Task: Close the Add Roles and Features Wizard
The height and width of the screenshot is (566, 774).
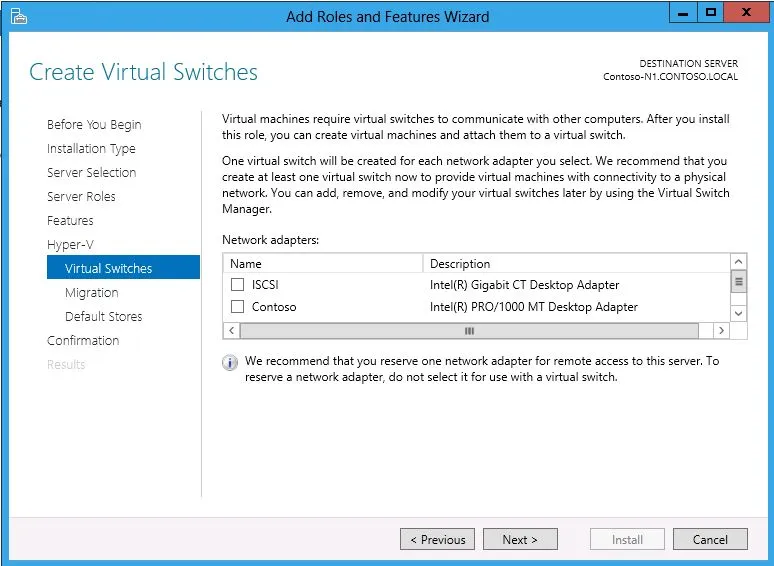Action: pos(746,13)
